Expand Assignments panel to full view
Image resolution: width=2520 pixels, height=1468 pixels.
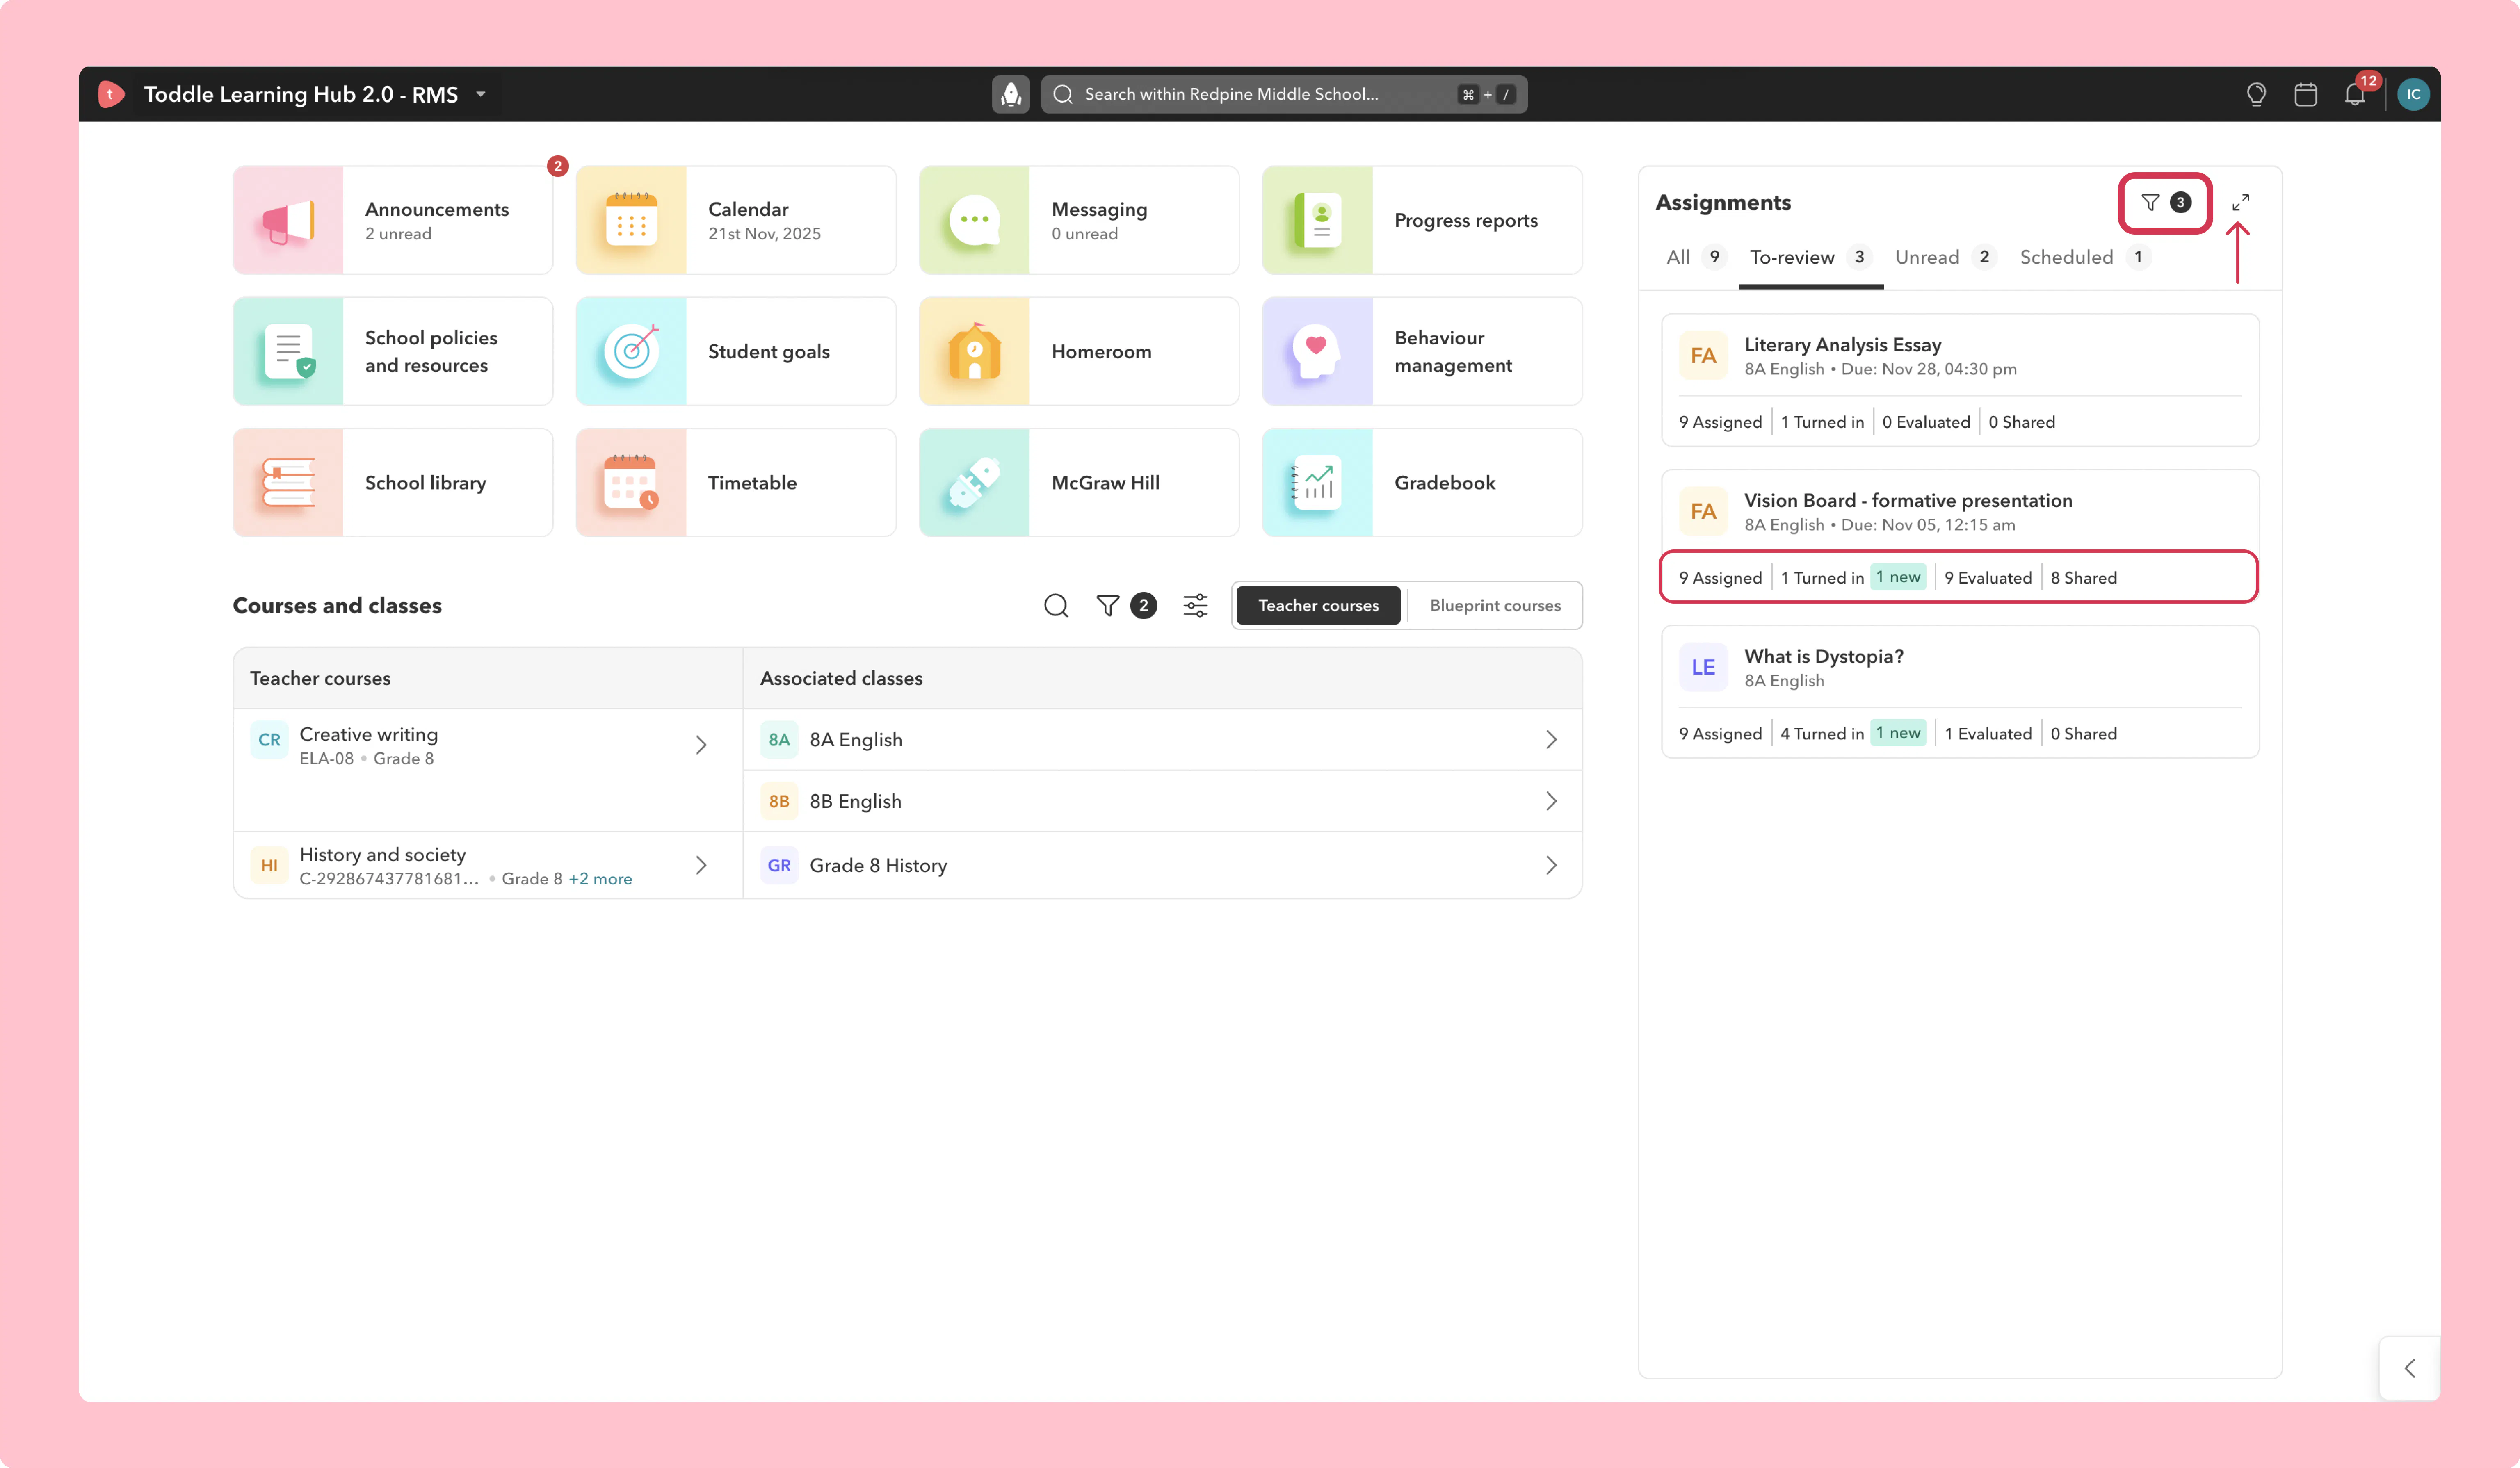point(2241,202)
